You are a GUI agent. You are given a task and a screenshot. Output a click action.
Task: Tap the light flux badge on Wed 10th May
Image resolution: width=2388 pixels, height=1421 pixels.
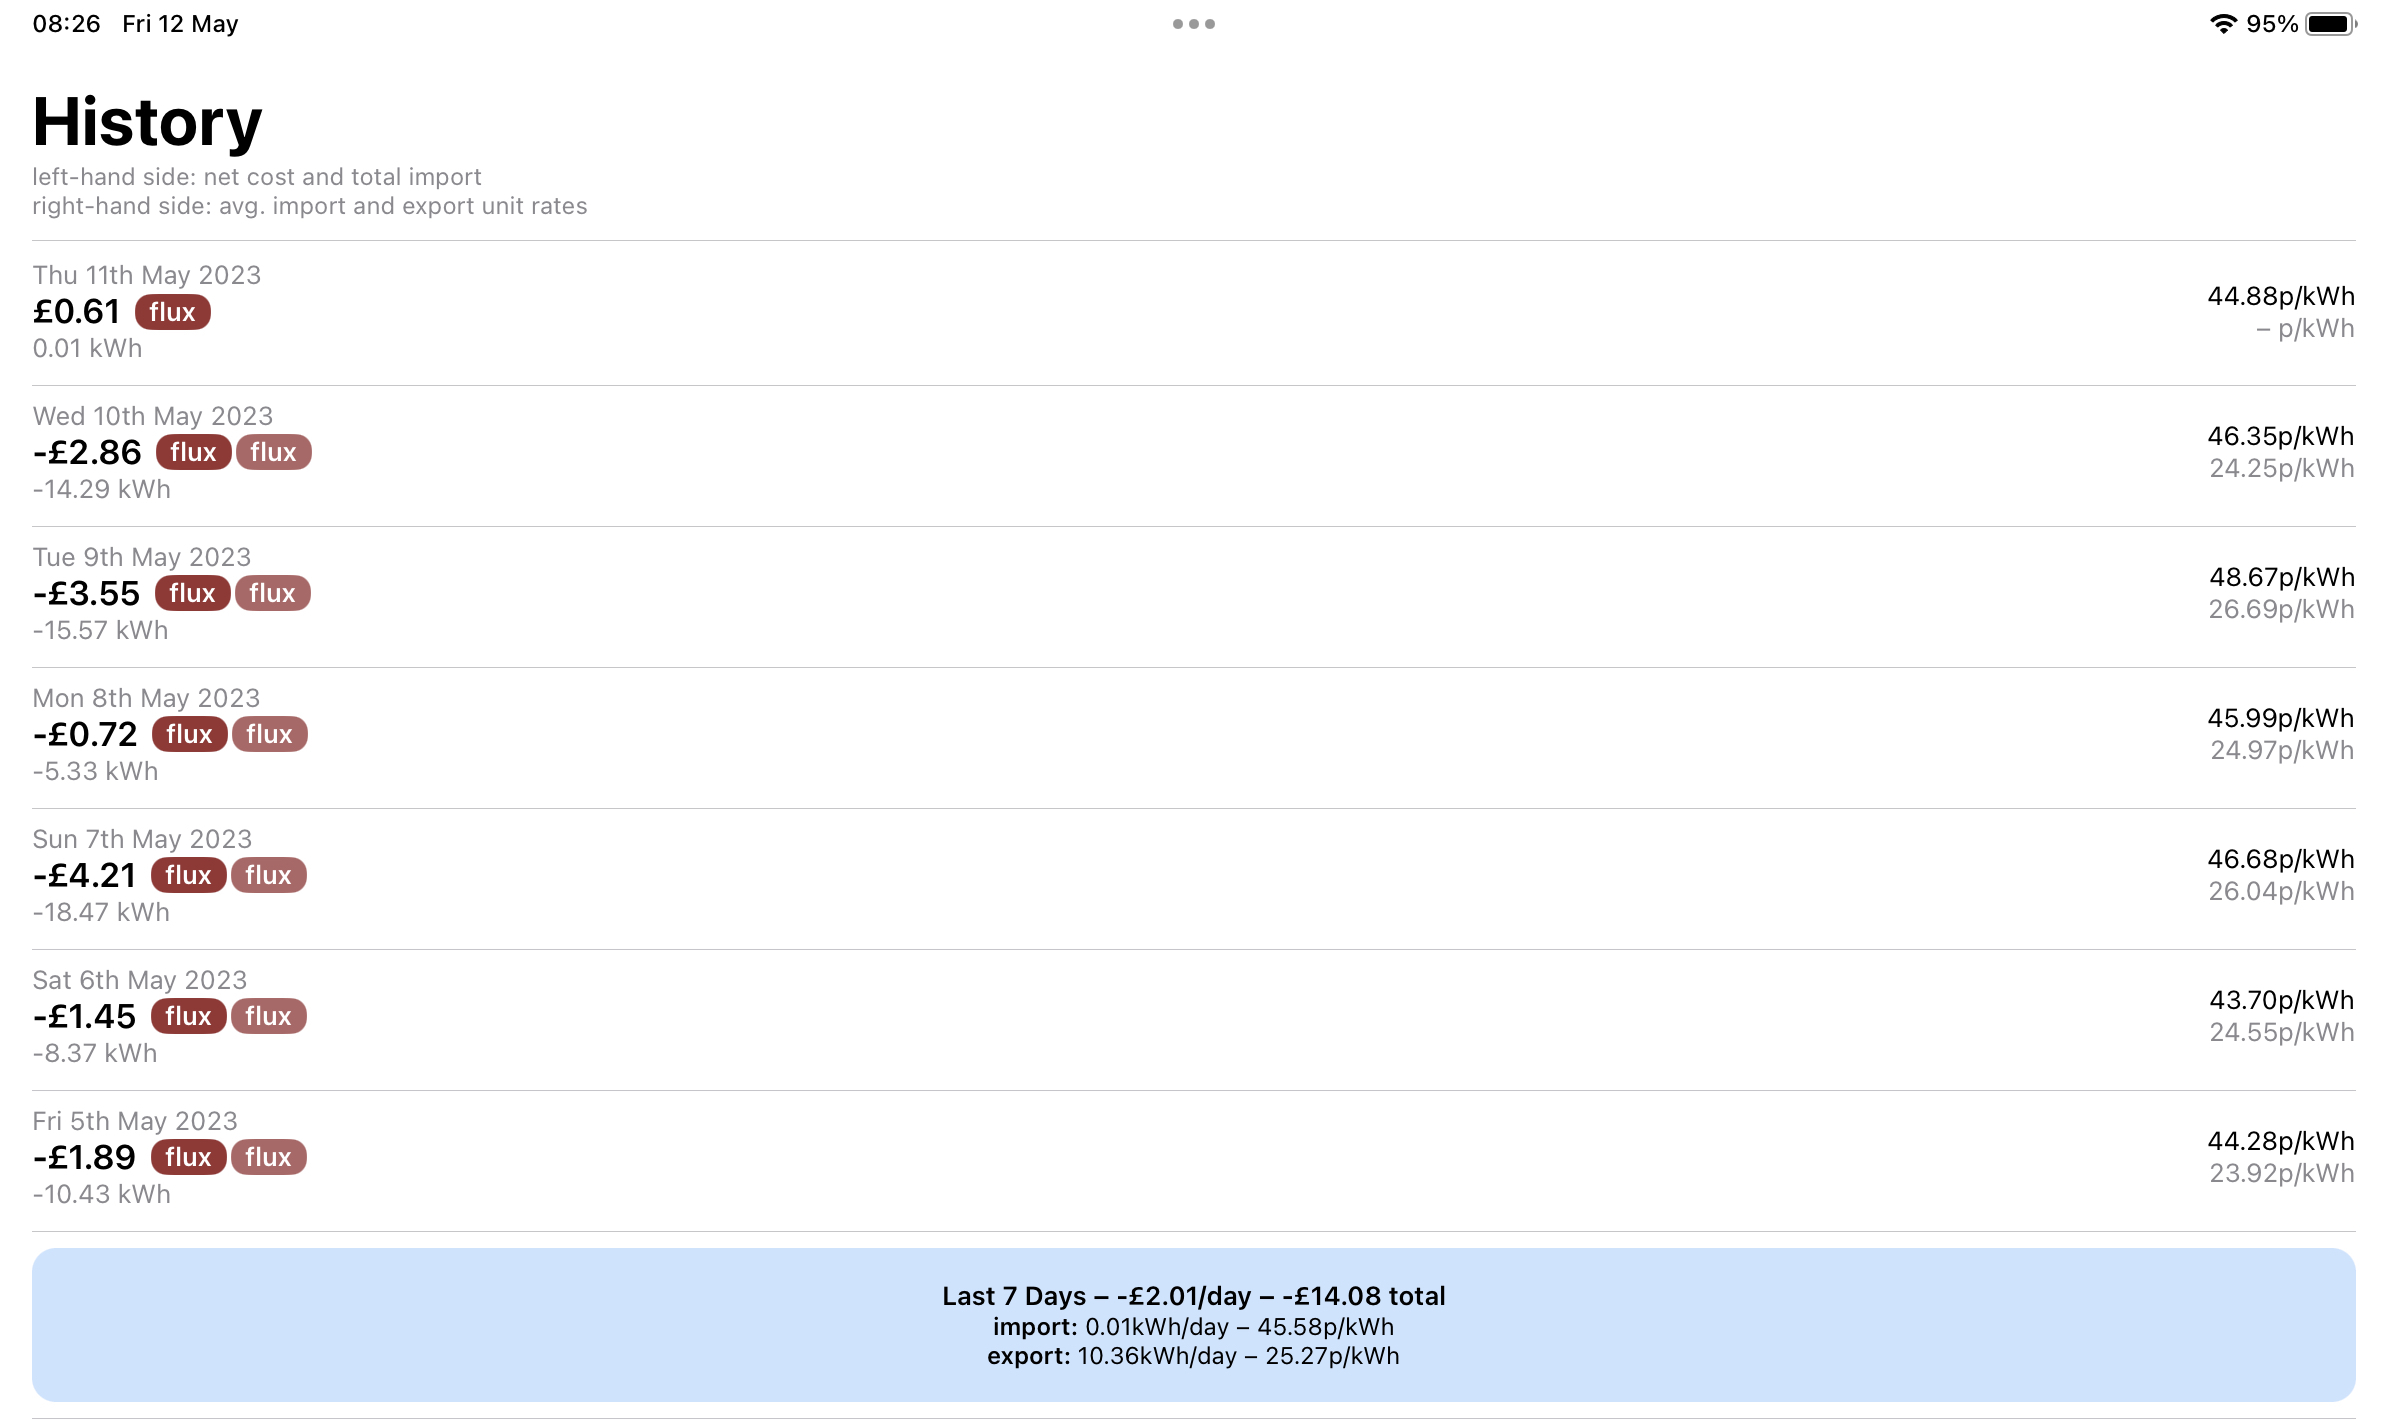pyautogui.click(x=274, y=452)
